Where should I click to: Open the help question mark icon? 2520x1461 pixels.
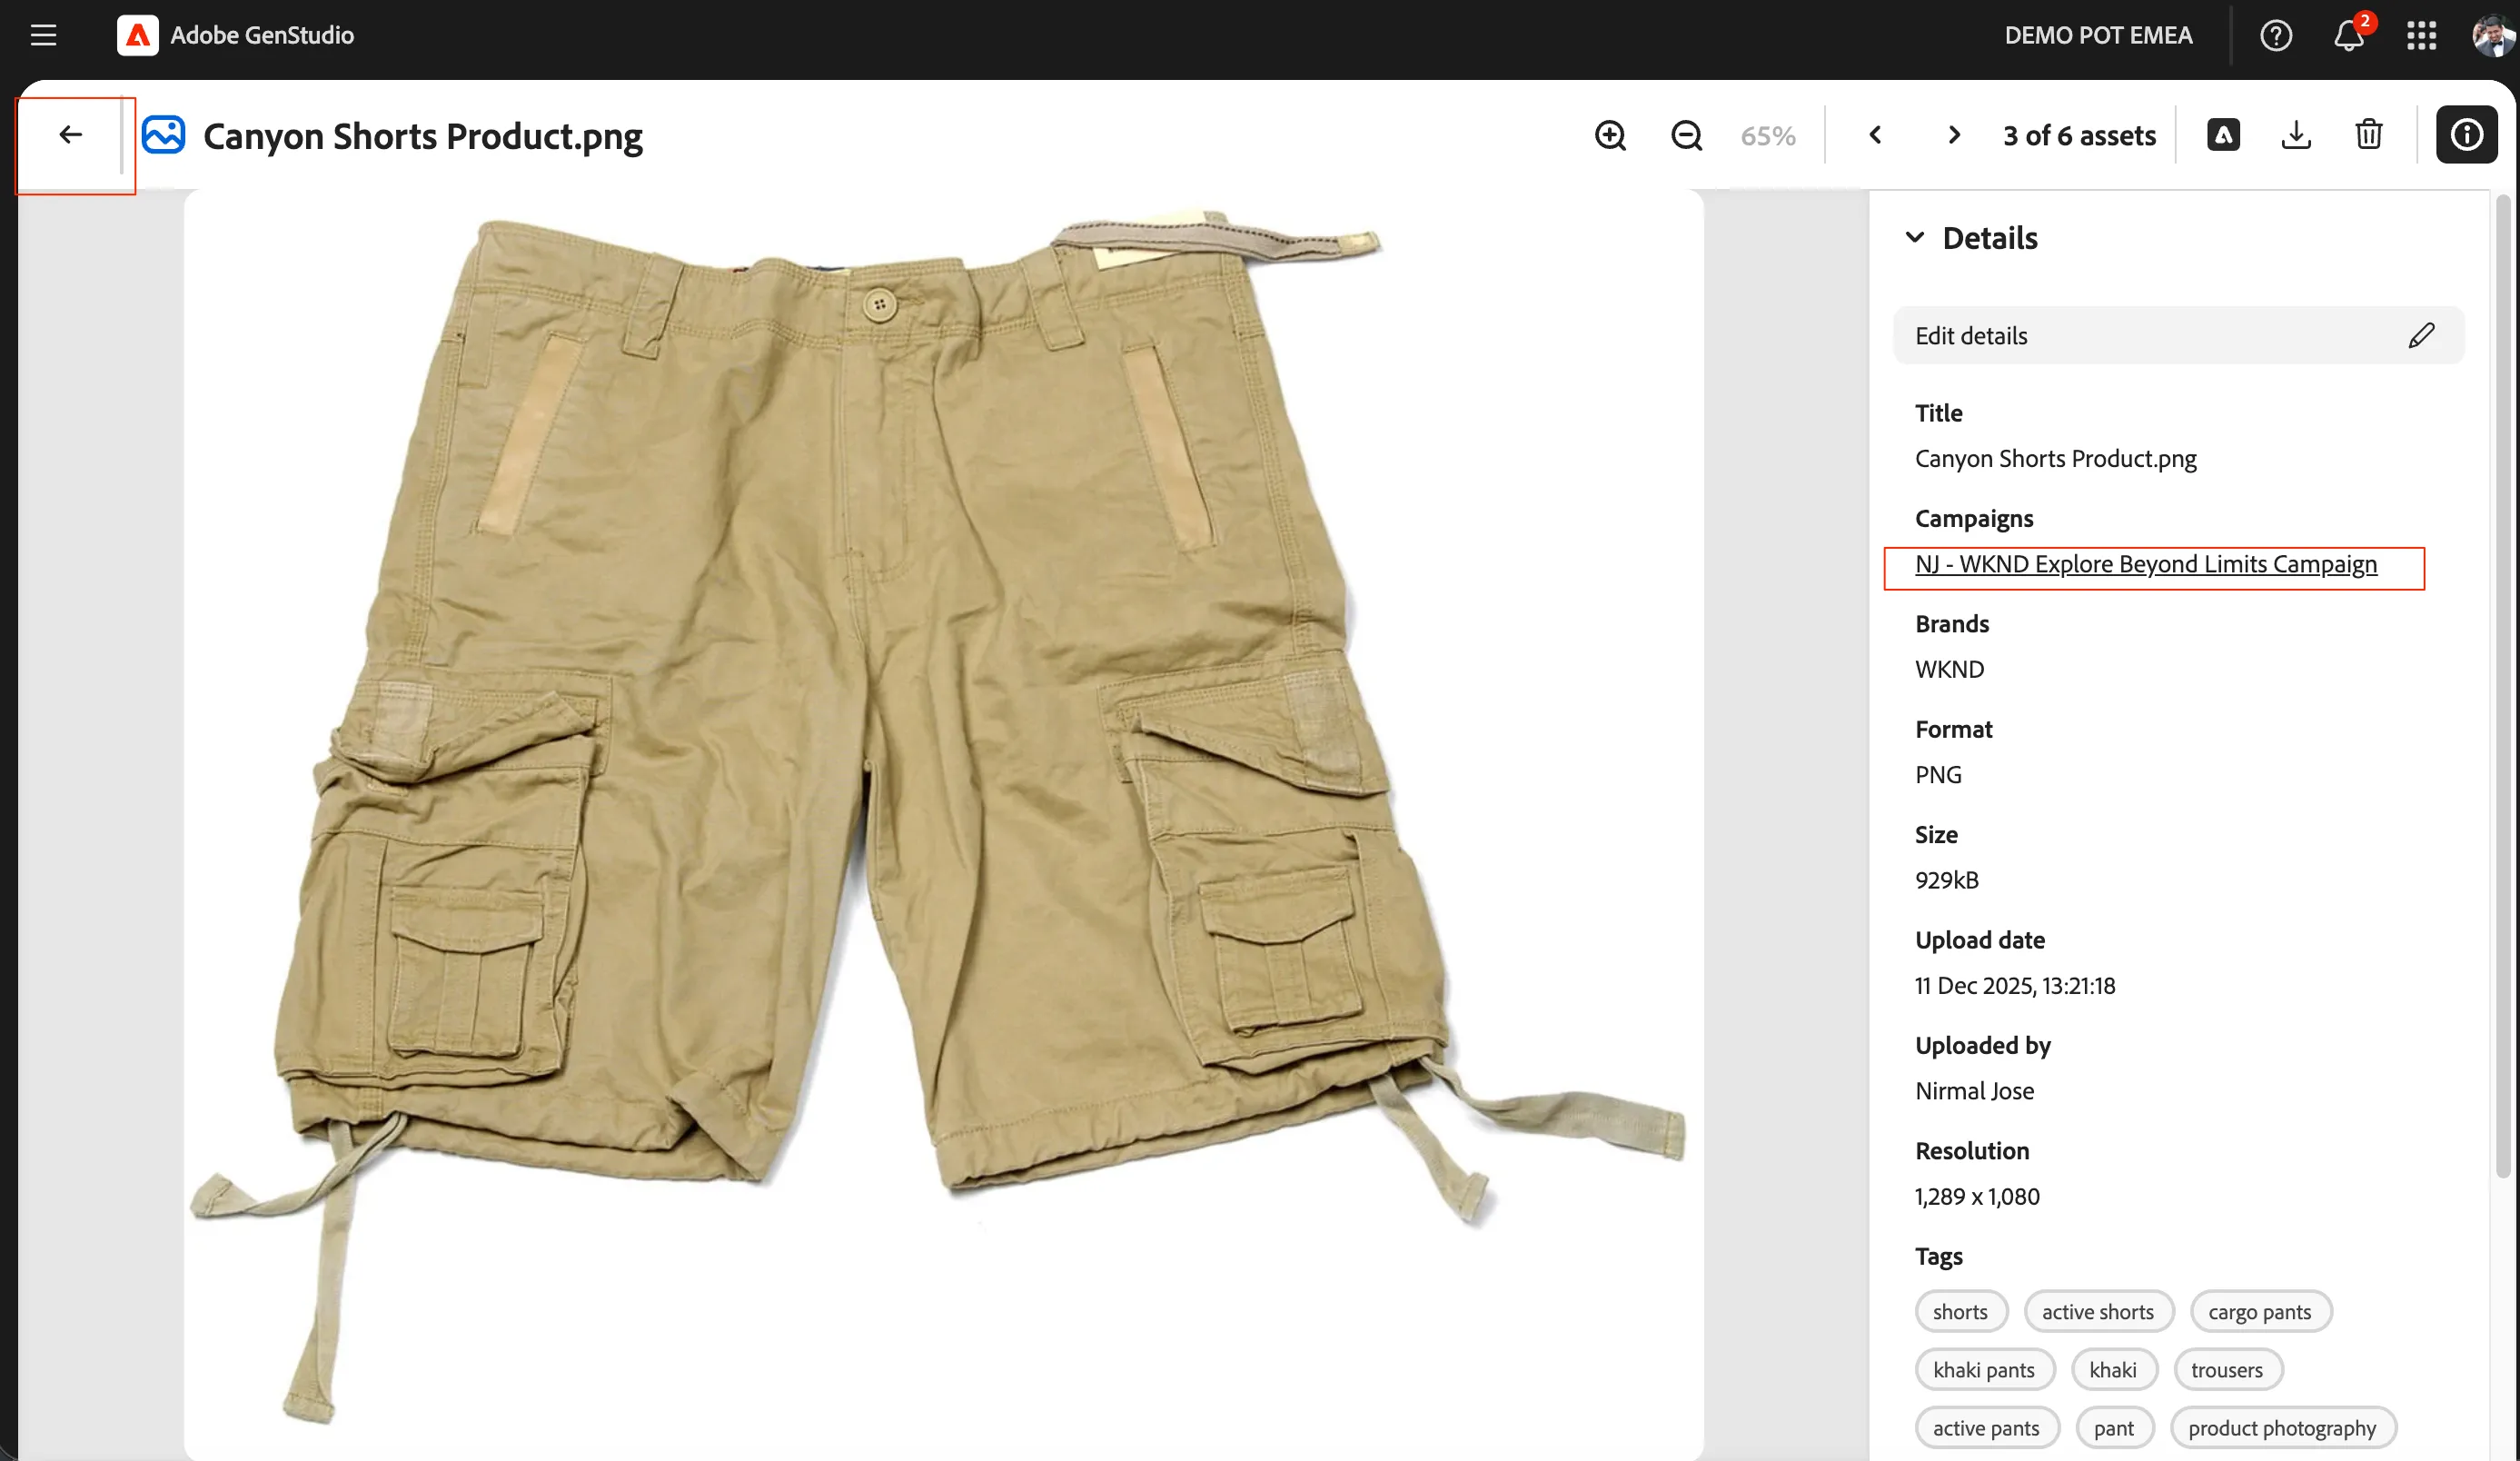pos(2276,36)
